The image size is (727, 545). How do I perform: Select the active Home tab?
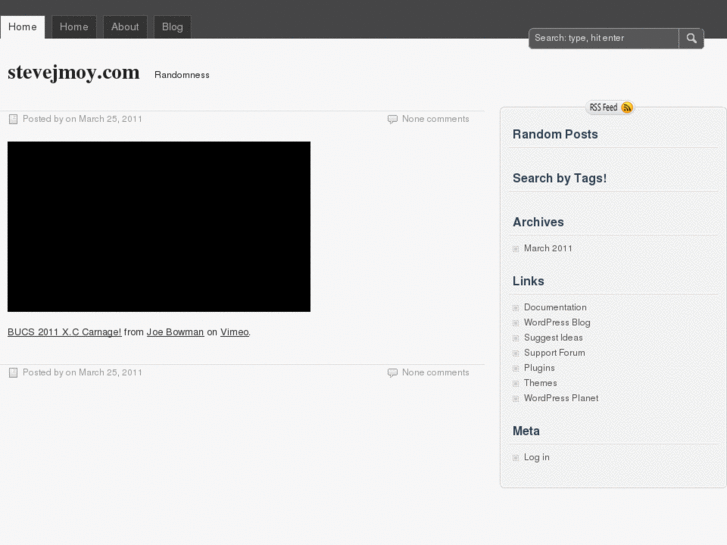[x=22, y=27]
